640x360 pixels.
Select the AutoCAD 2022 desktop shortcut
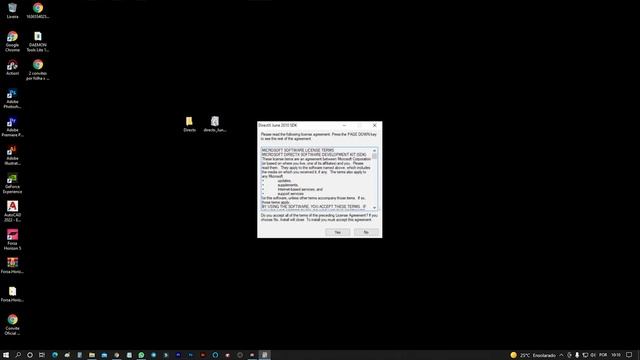tap(12, 211)
